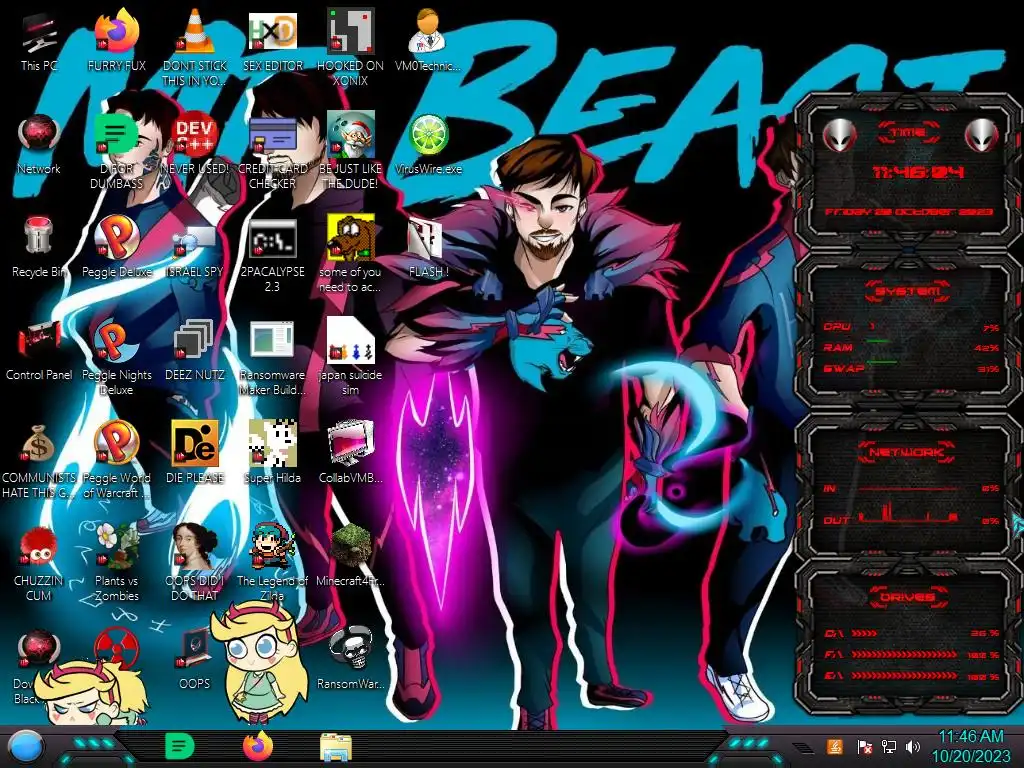Open File Explorer from the taskbar
1024x768 pixels.
(x=336, y=747)
